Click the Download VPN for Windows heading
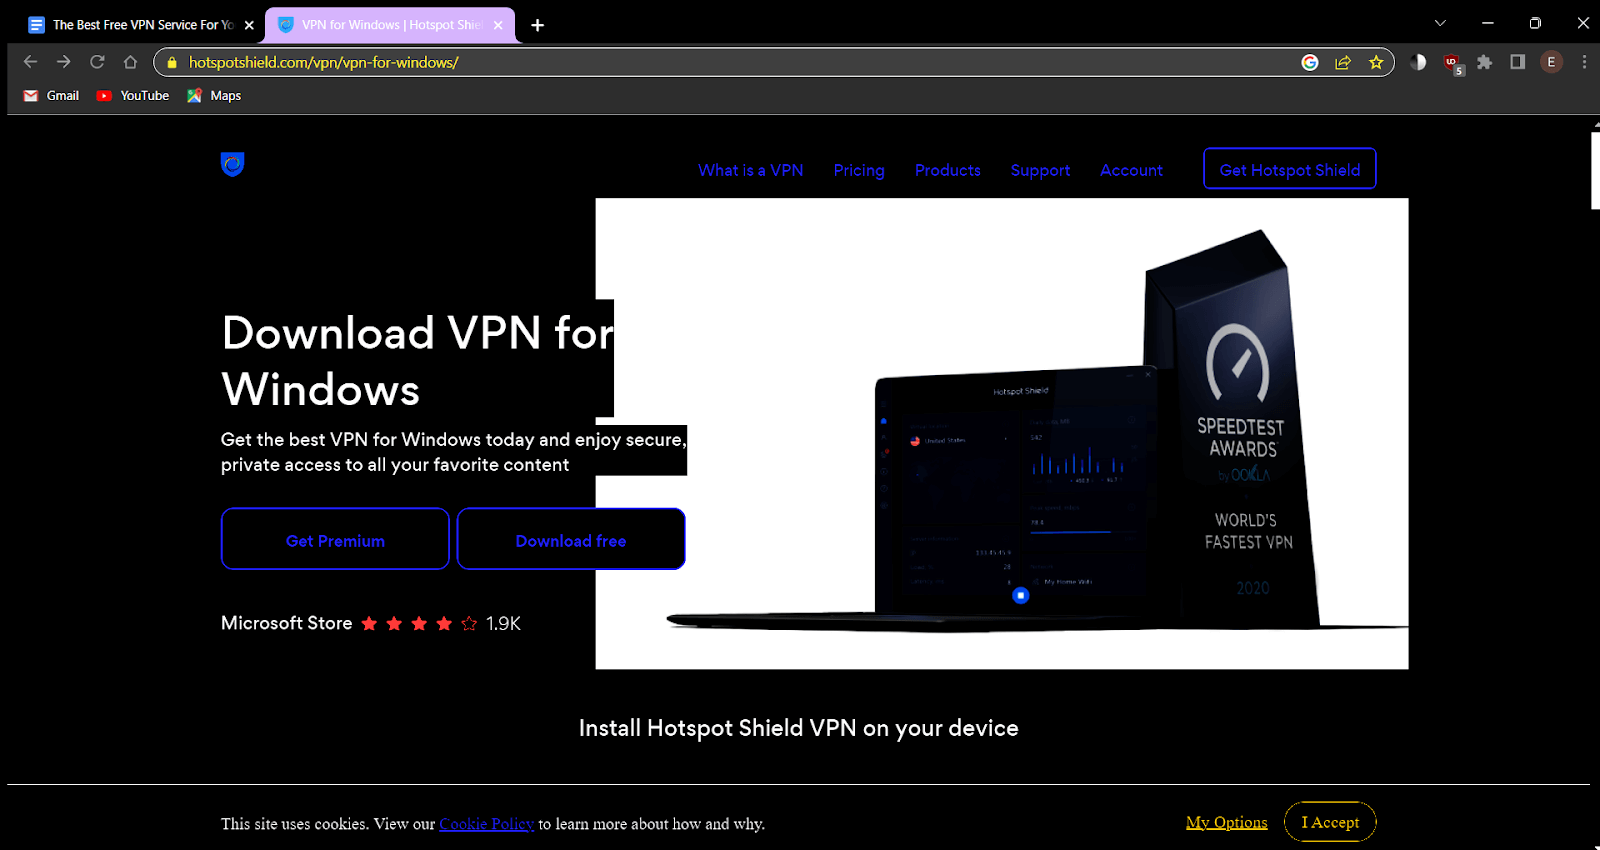Viewport: 1600px width, 850px height. 418,361
